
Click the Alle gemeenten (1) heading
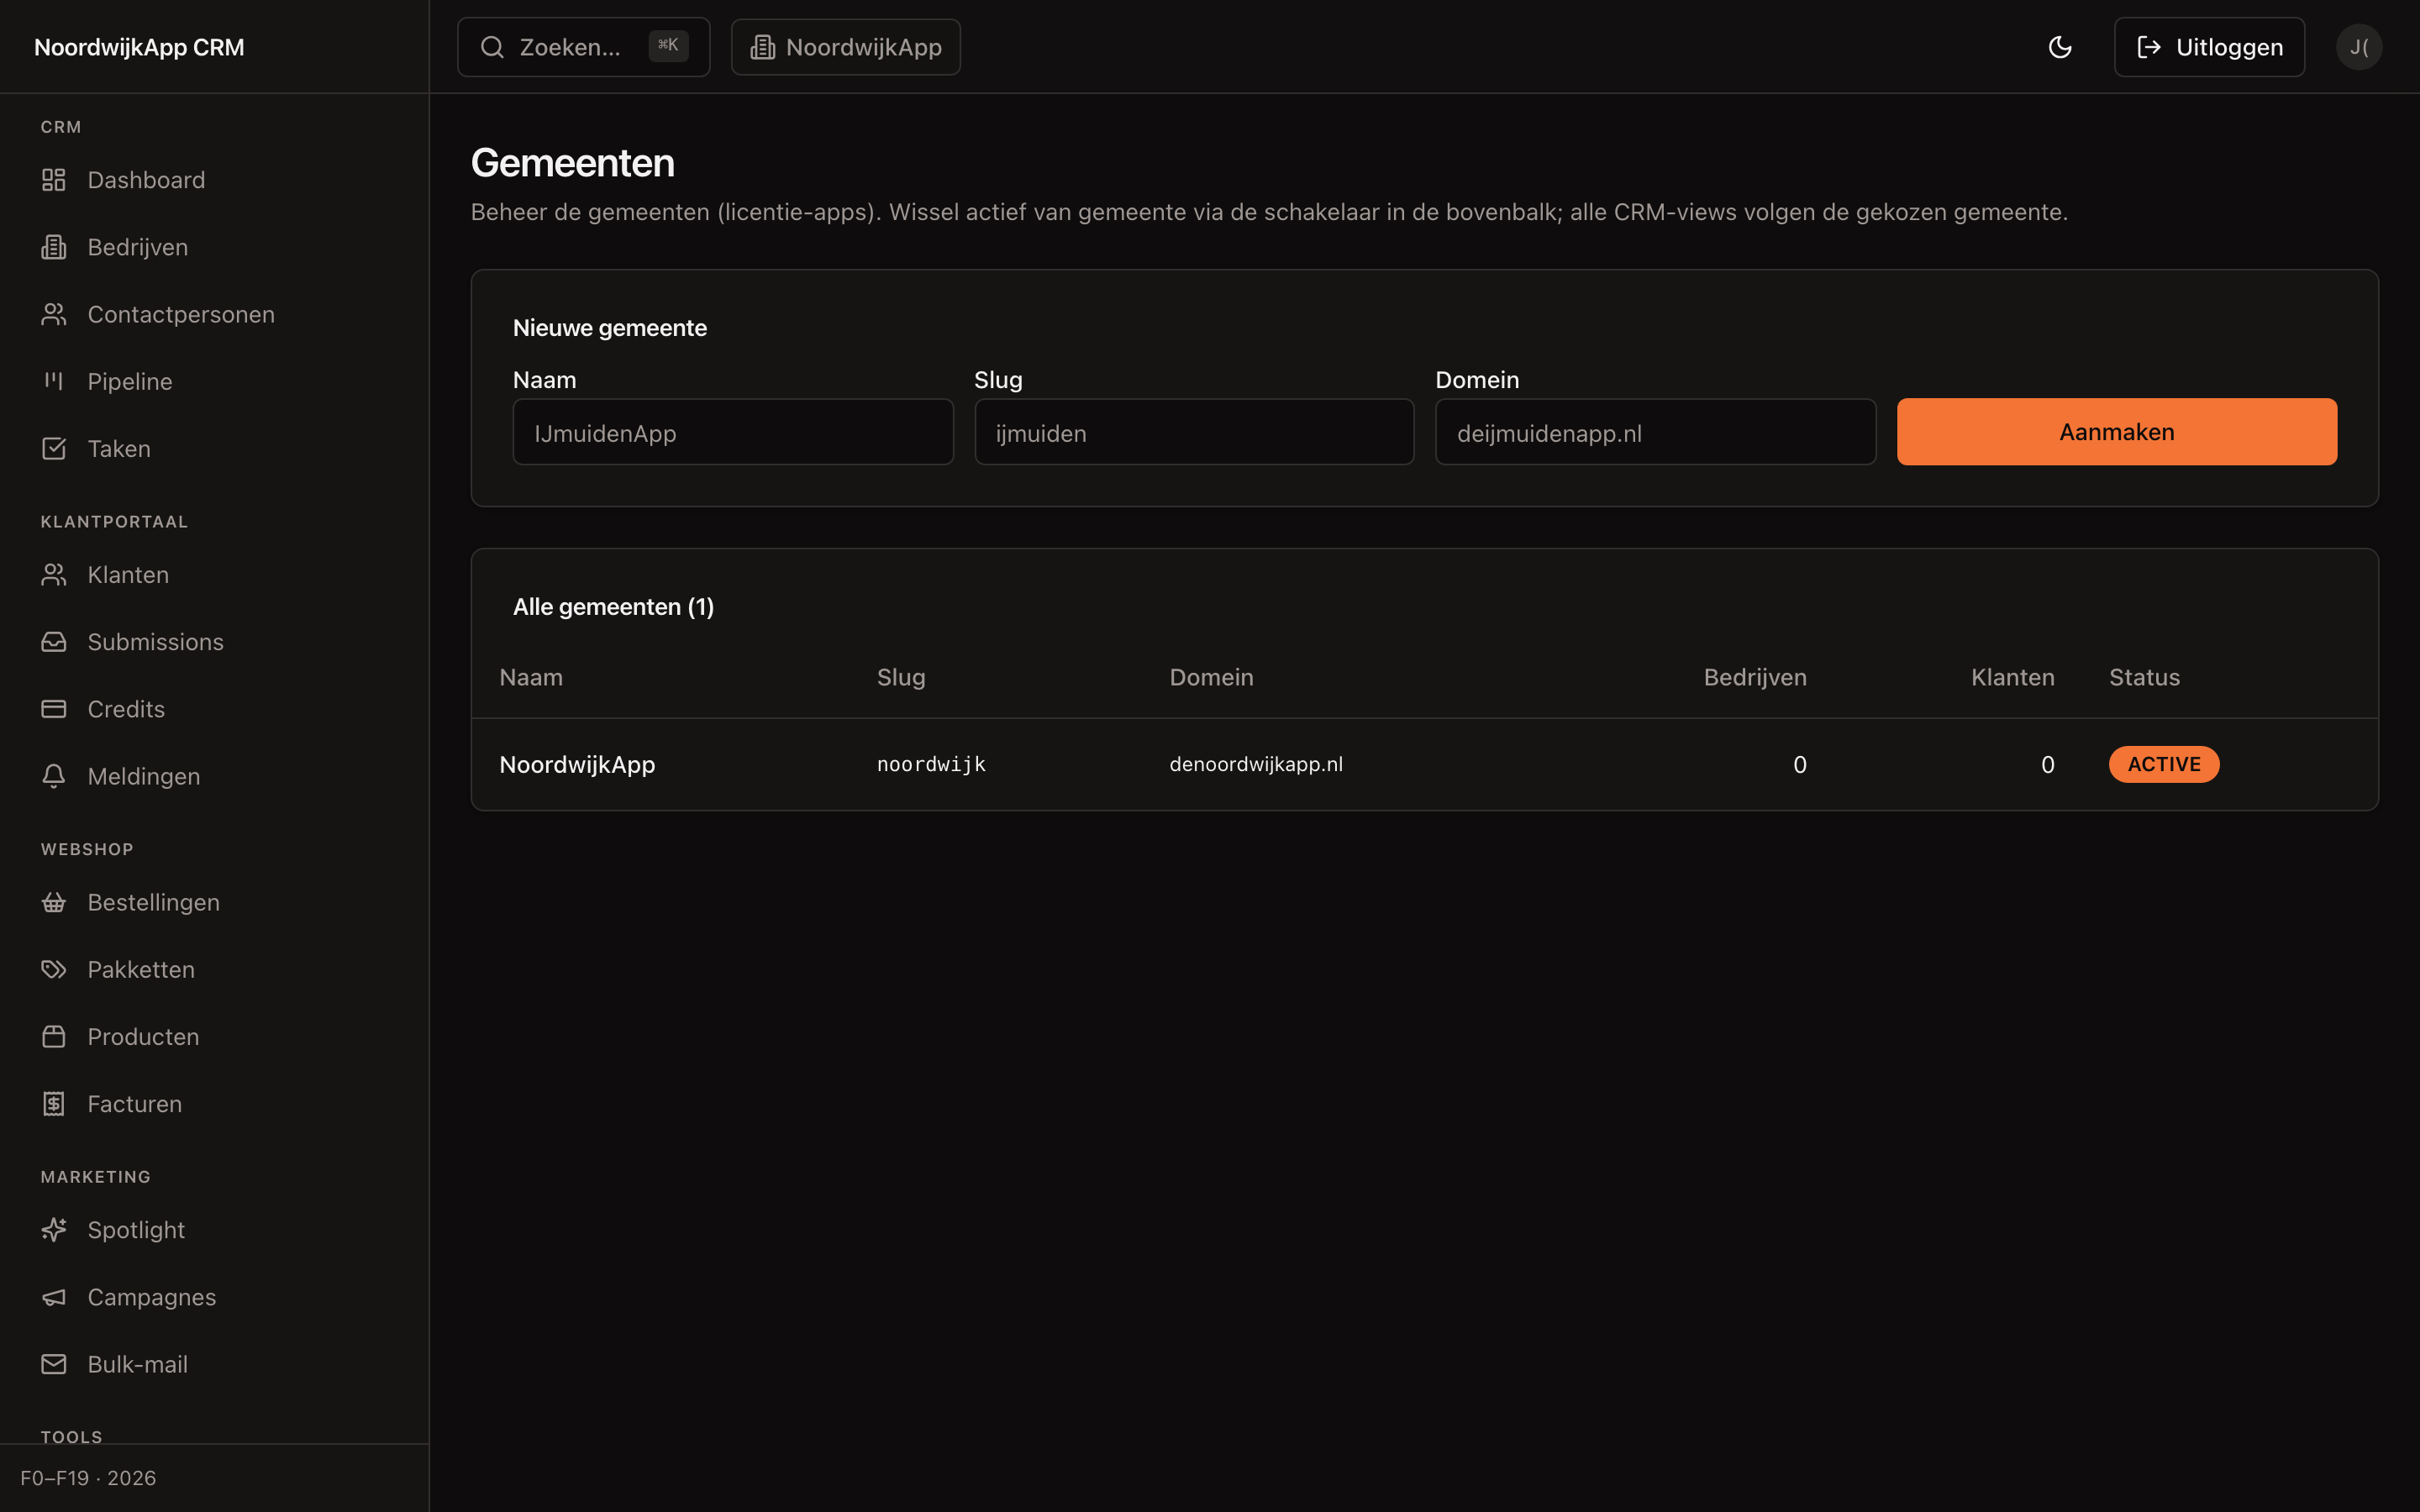(x=613, y=607)
